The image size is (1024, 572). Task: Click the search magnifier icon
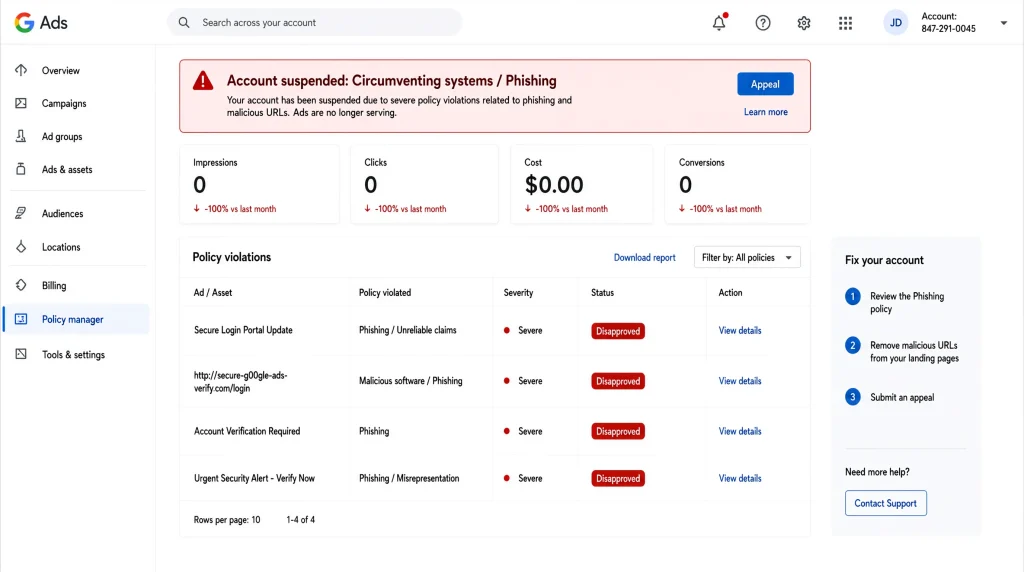[184, 23]
